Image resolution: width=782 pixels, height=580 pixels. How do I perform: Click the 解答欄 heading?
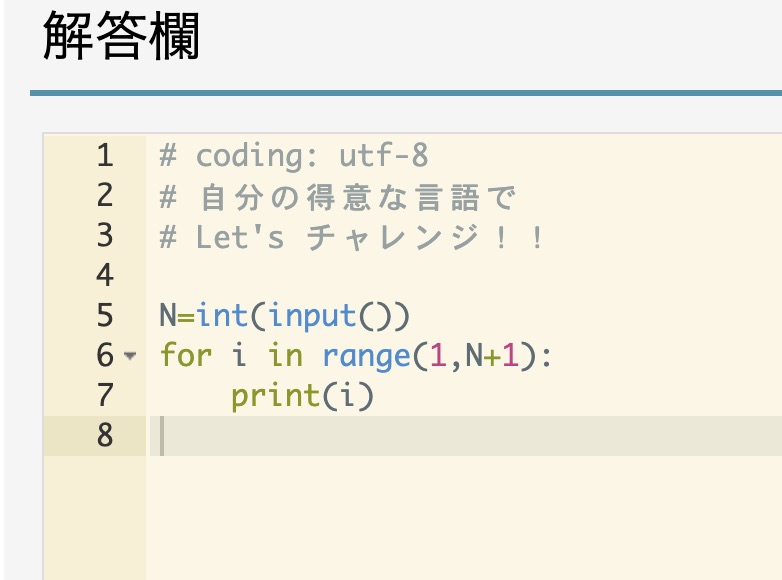click(x=121, y=36)
